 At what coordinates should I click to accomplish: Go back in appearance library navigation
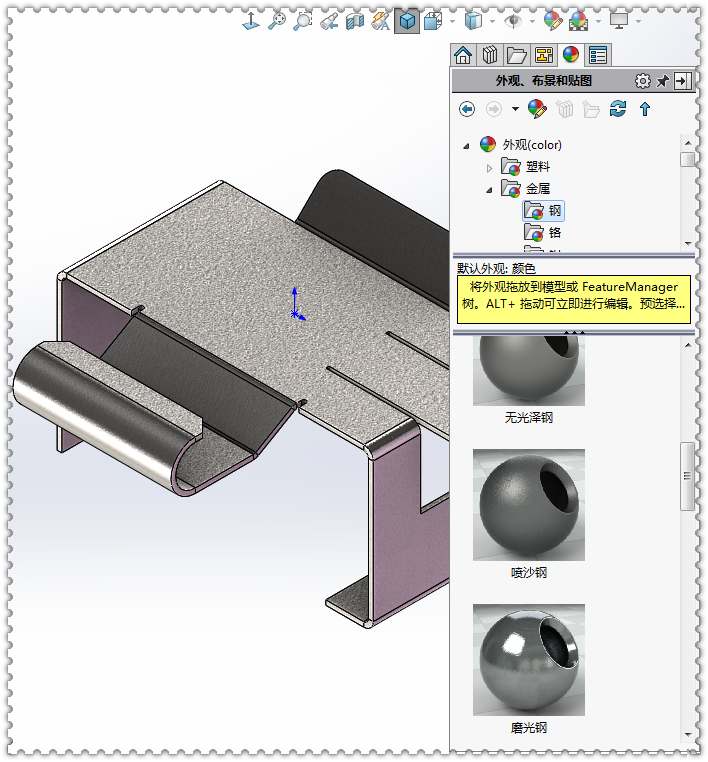[467, 109]
